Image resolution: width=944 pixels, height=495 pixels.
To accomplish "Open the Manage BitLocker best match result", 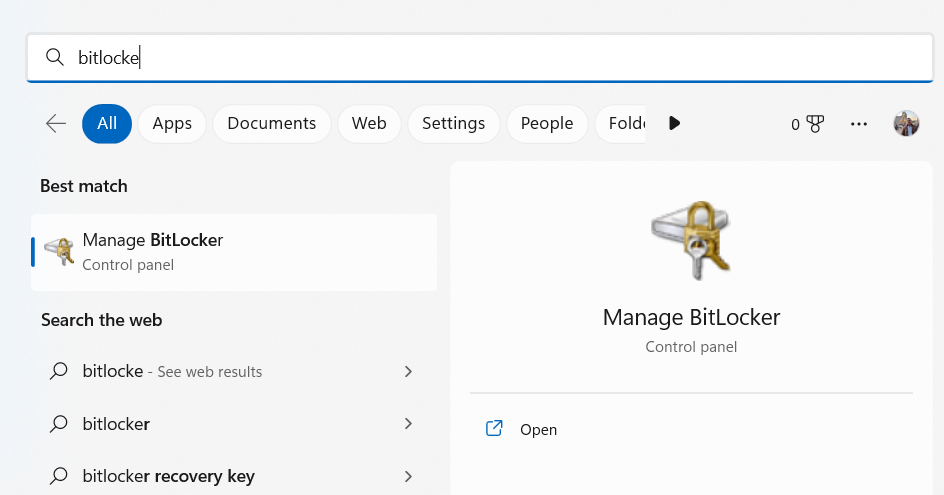I will 234,252.
